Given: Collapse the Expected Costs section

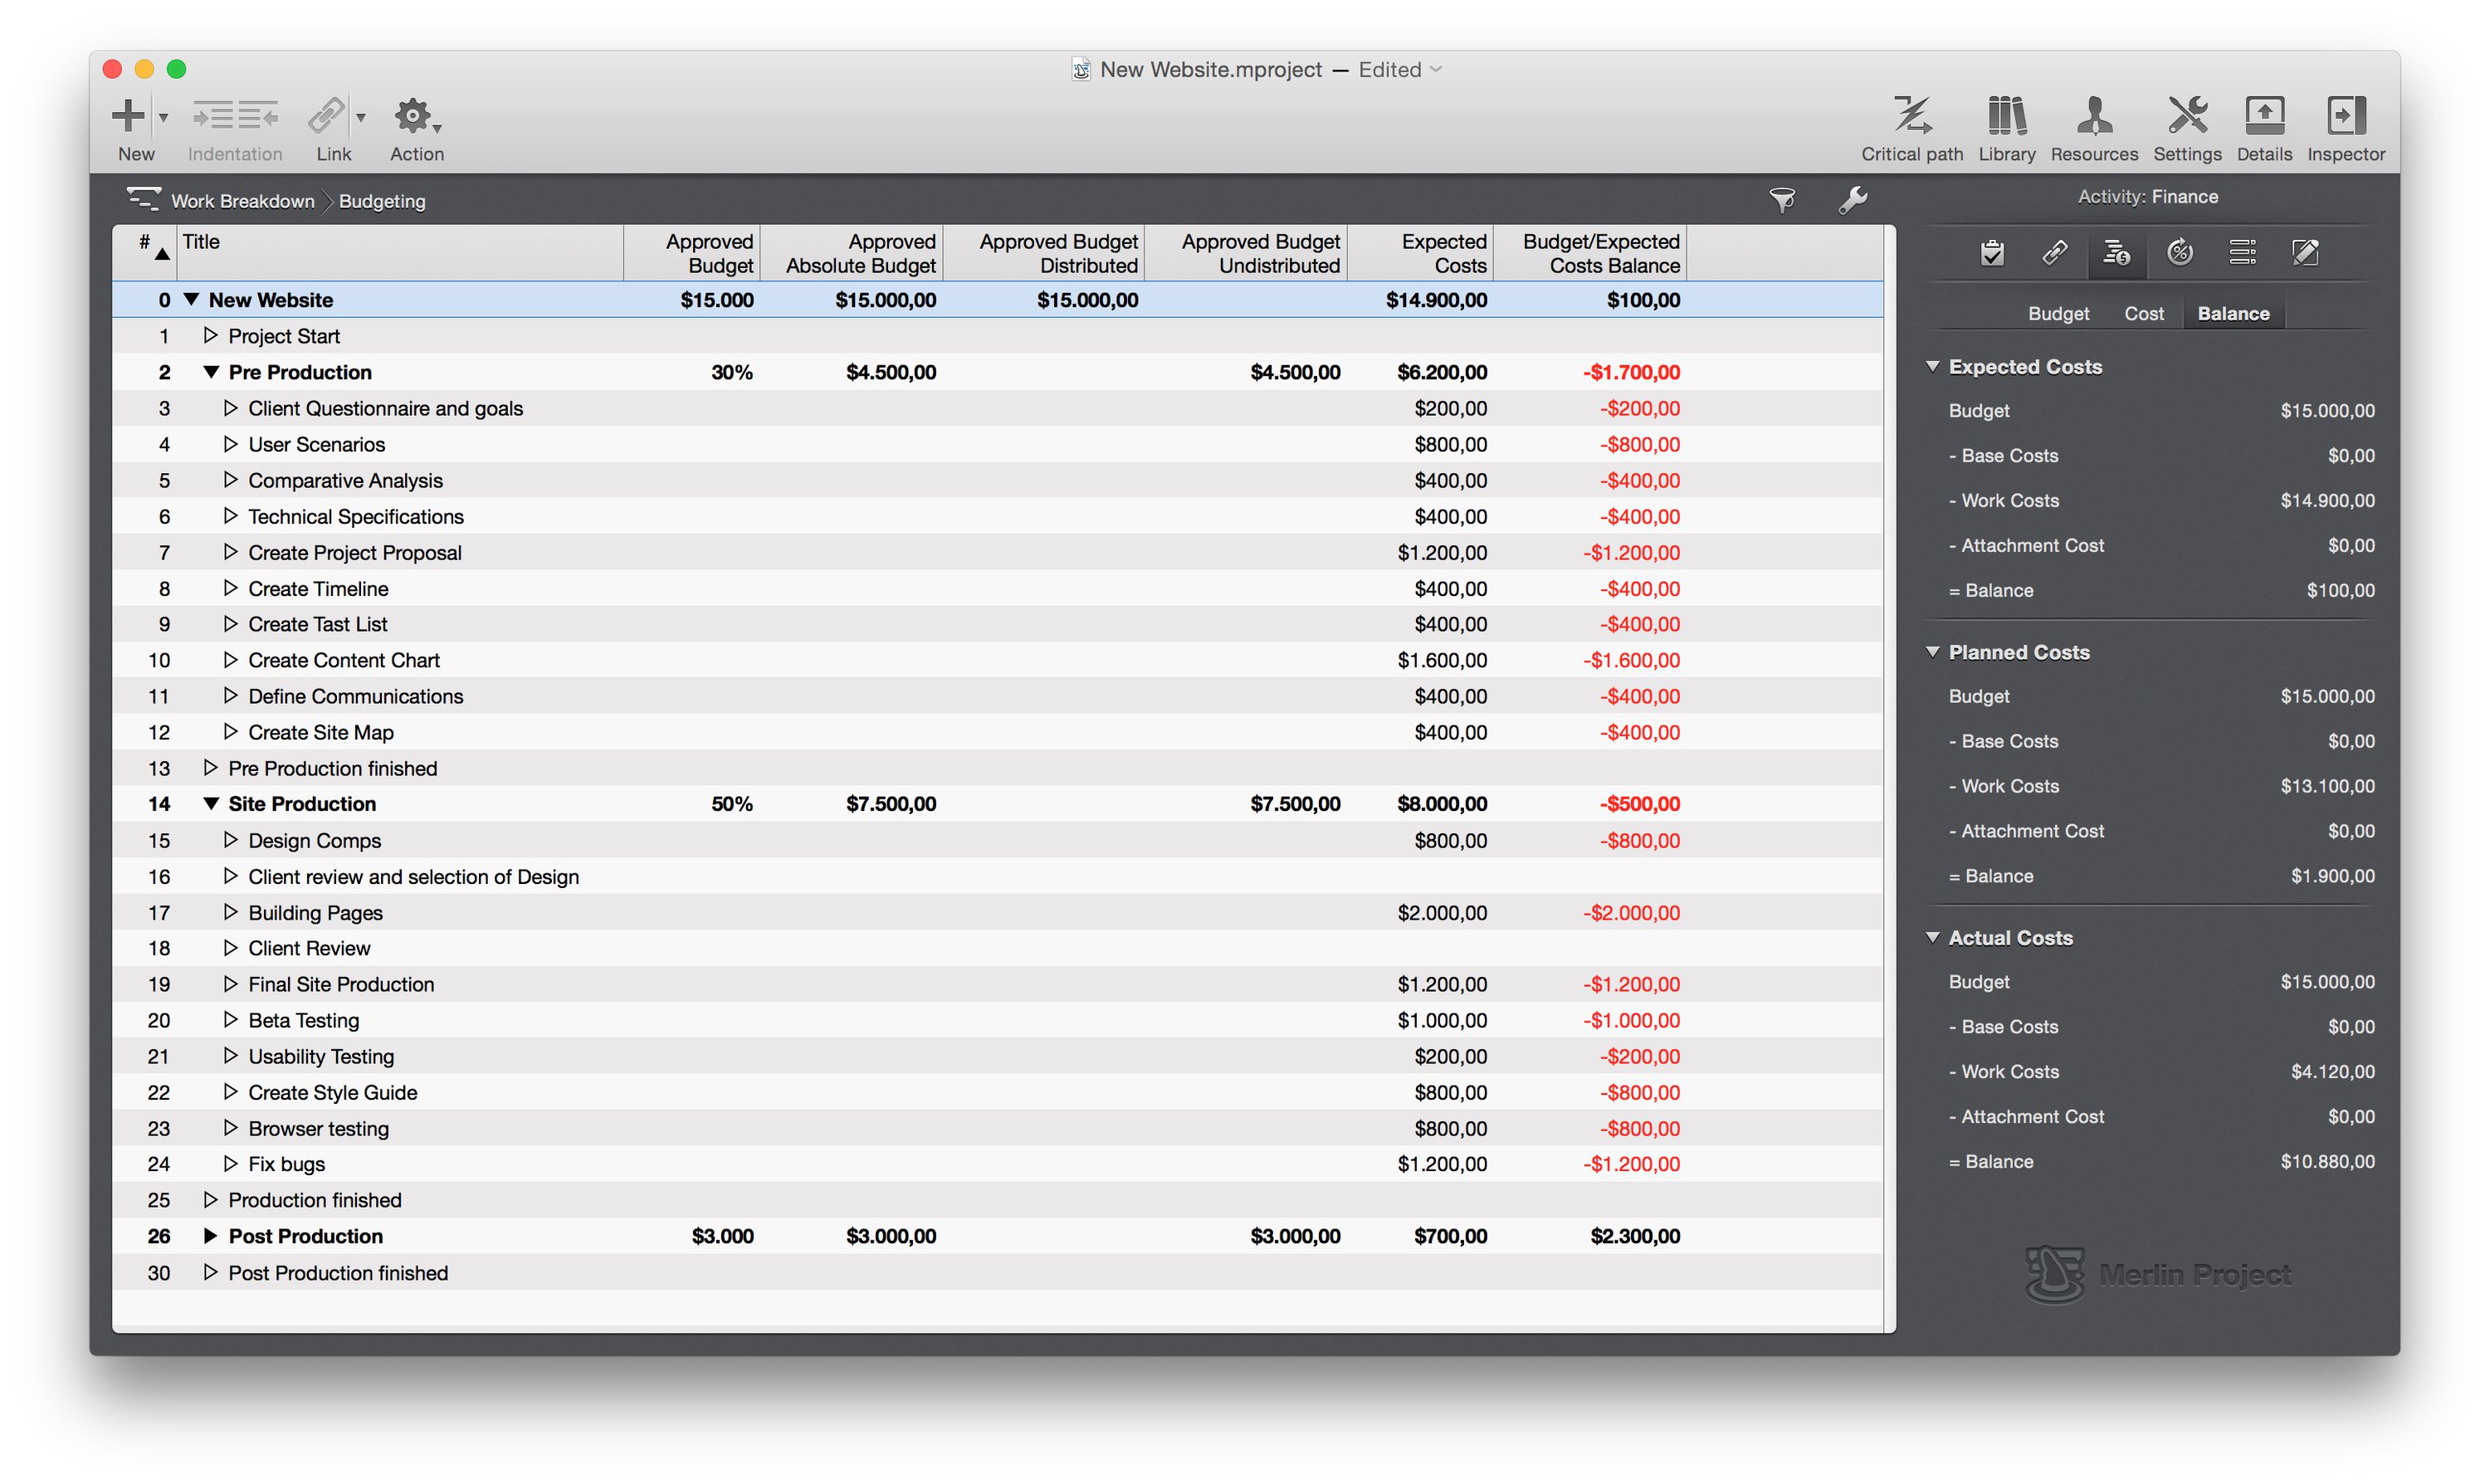Looking at the screenshot, I should (1933, 367).
